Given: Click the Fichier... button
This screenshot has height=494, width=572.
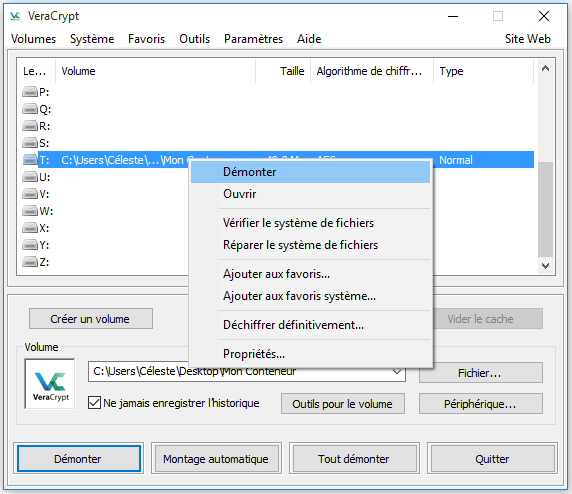Looking at the screenshot, I should coord(480,373).
